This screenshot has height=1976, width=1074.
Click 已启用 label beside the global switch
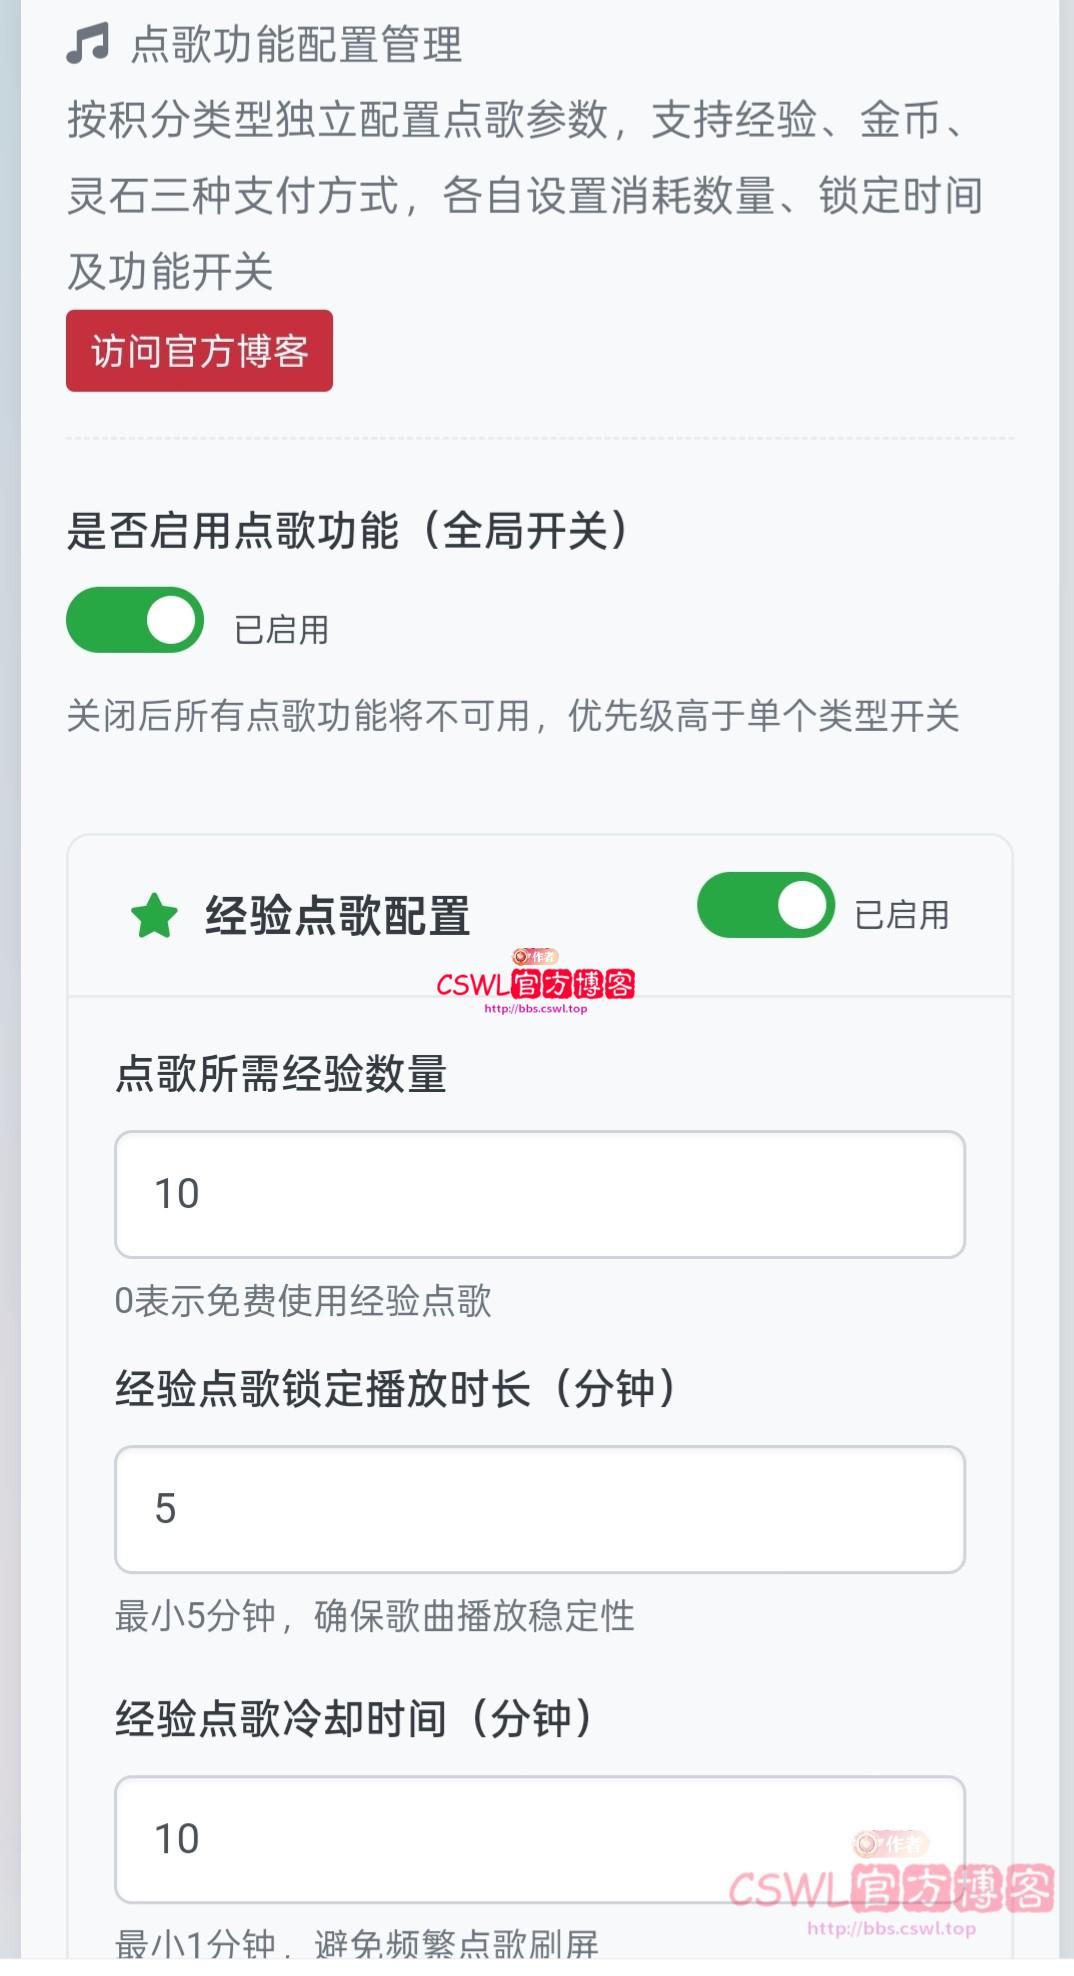click(281, 630)
